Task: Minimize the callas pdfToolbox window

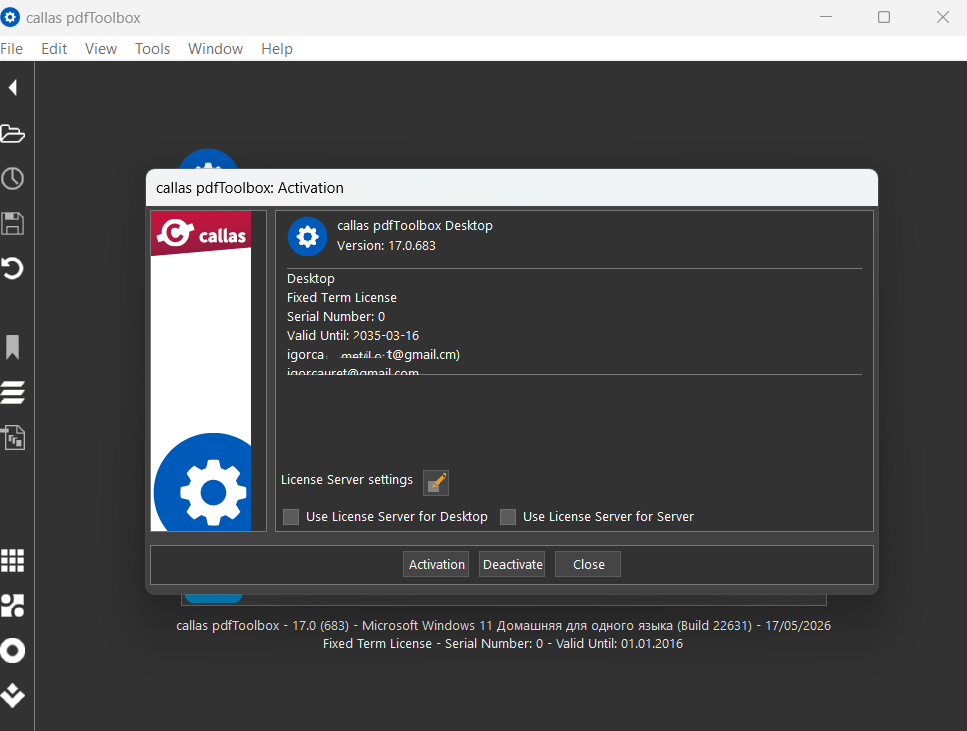Action: (826, 17)
